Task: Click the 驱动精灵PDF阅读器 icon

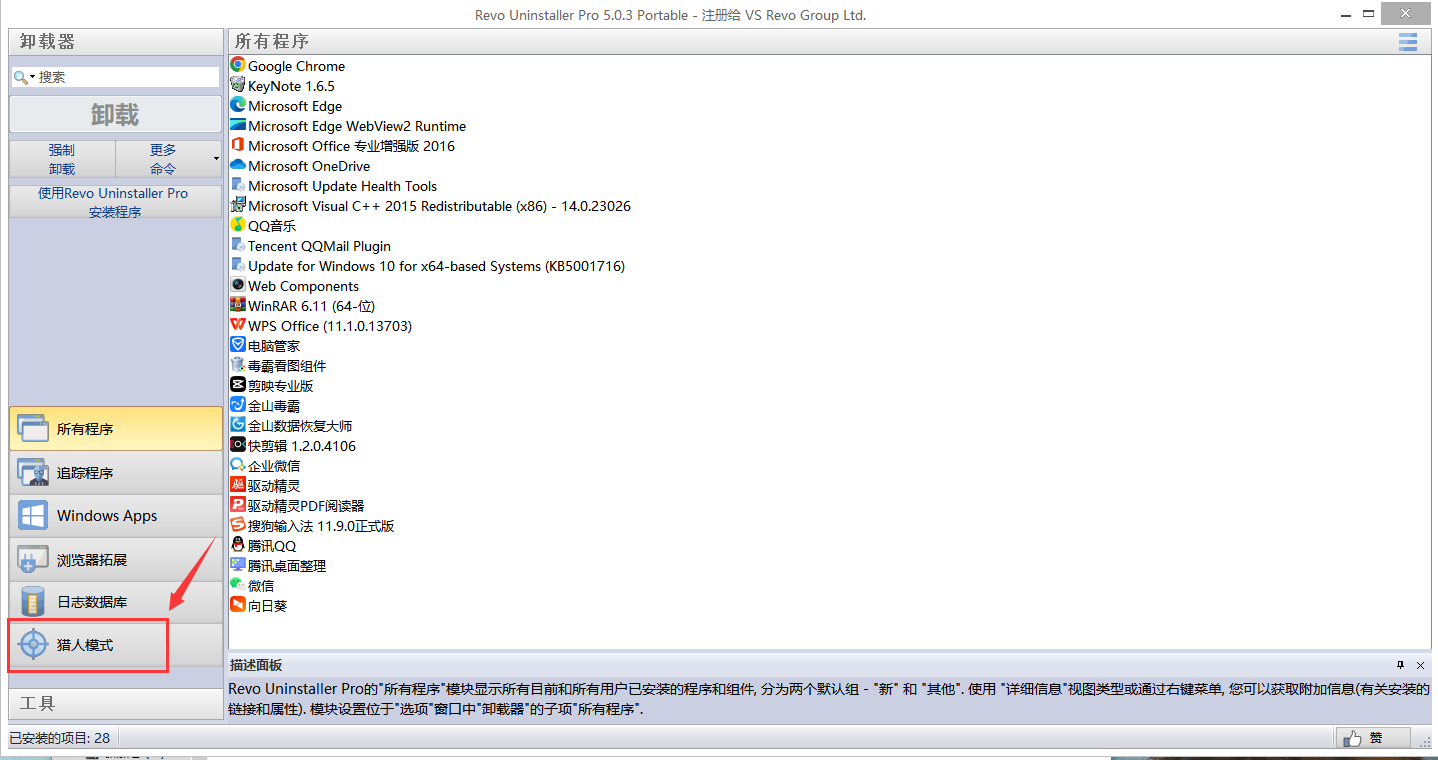Action: pos(238,505)
